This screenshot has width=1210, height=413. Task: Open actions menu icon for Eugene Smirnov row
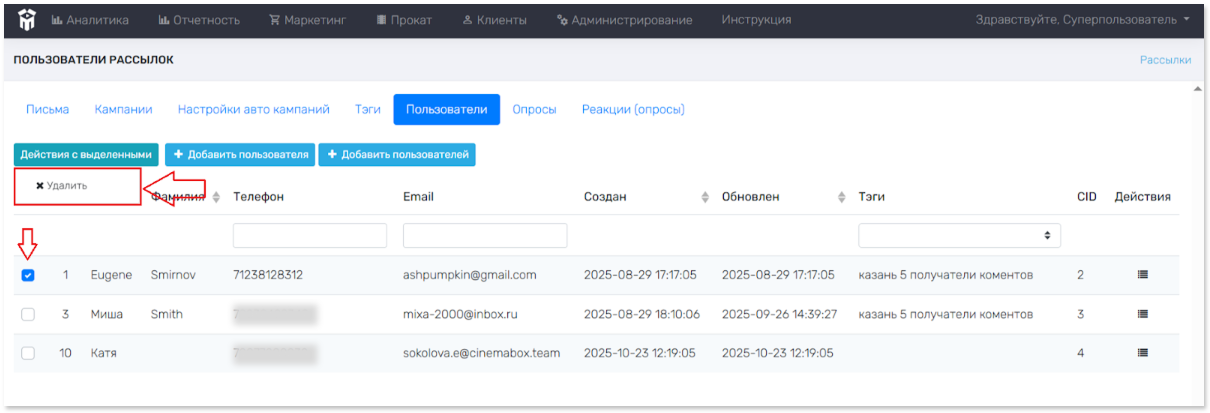pos(1142,275)
